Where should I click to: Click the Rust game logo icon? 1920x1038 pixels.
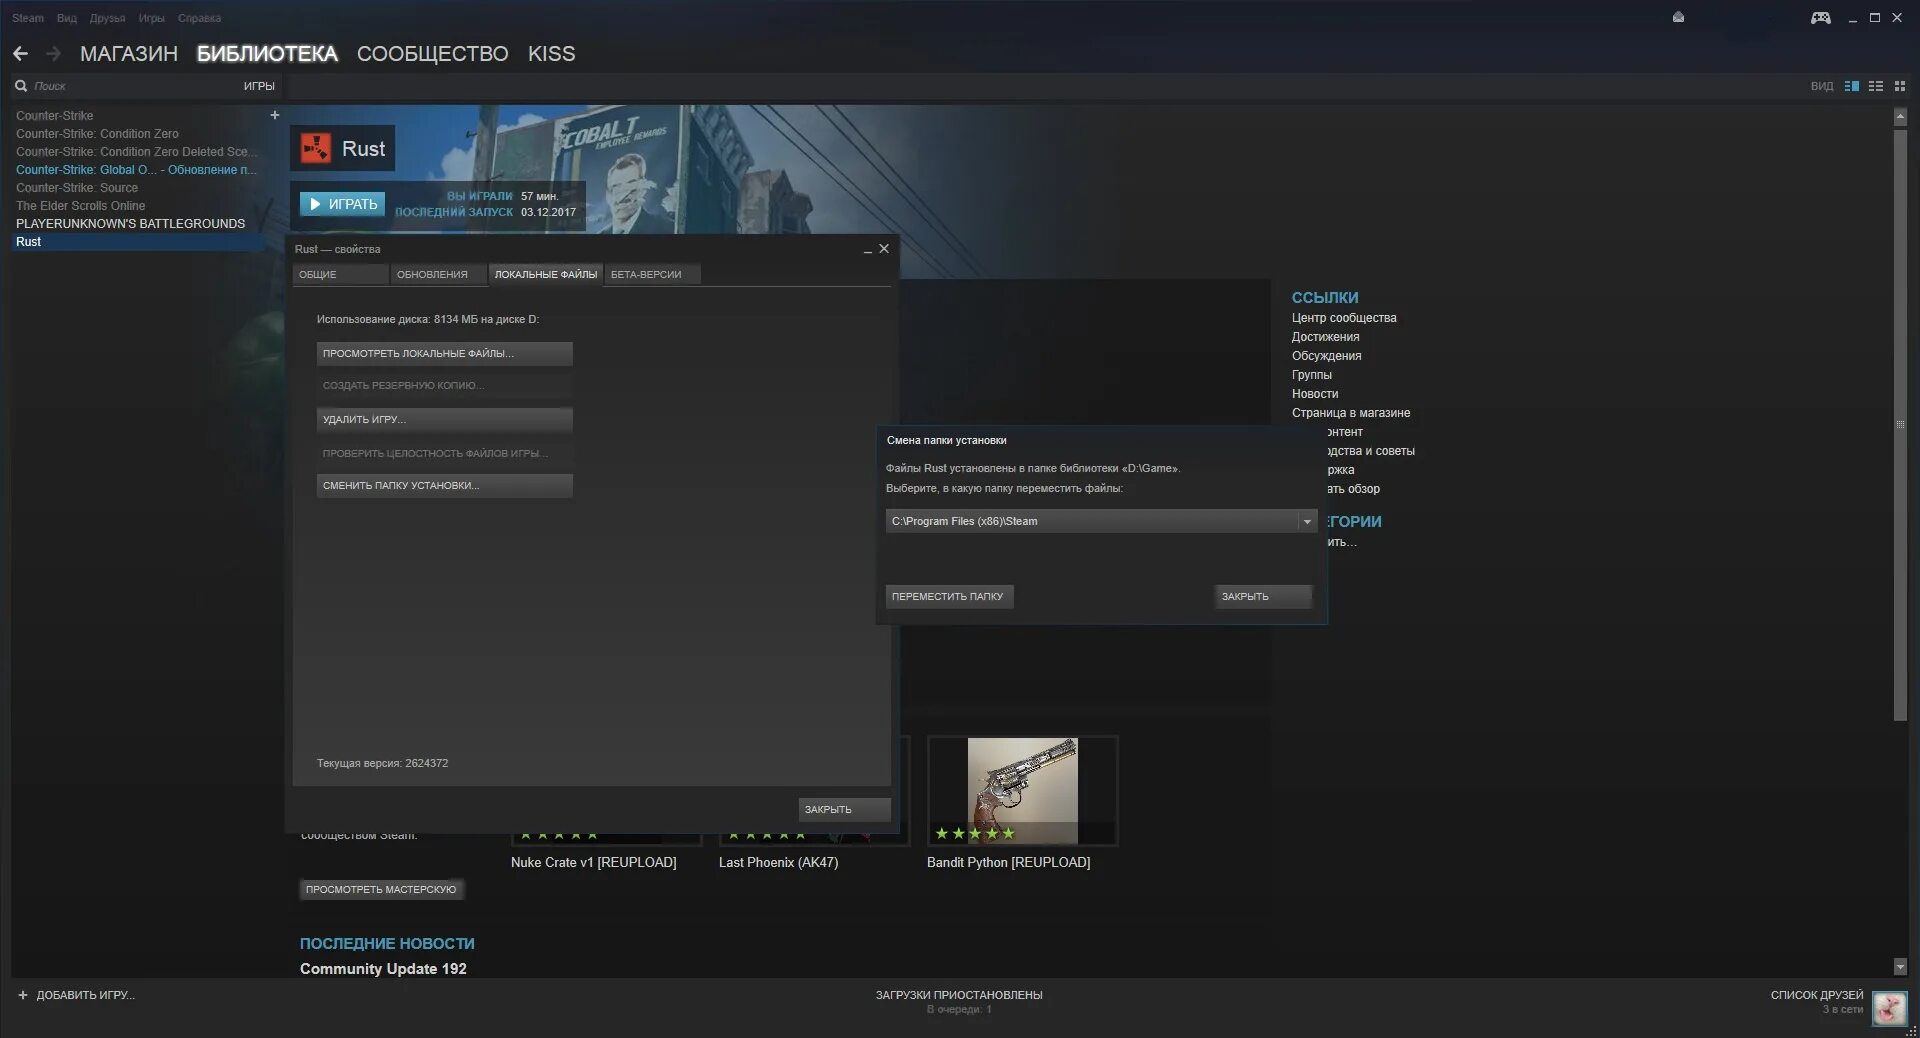point(315,149)
